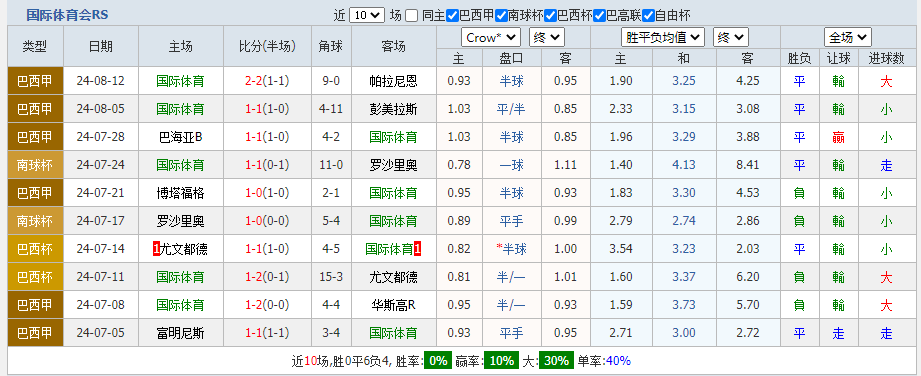
Task: Click the 国际体育会RS heading
Action: click(x=67, y=15)
